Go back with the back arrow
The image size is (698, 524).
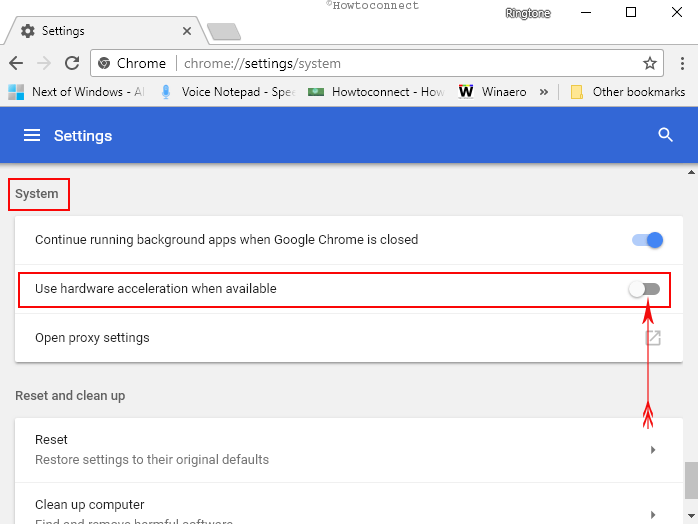pos(16,63)
